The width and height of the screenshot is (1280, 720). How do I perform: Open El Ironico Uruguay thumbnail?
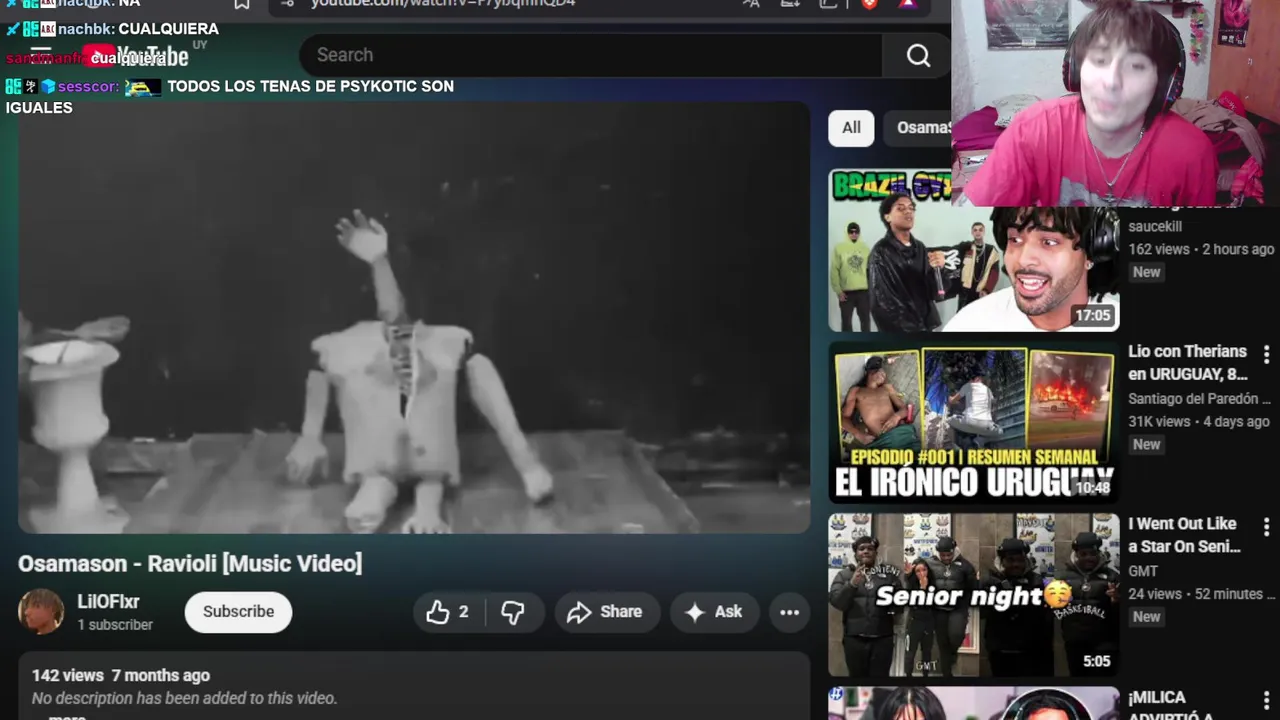click(973, 423)
